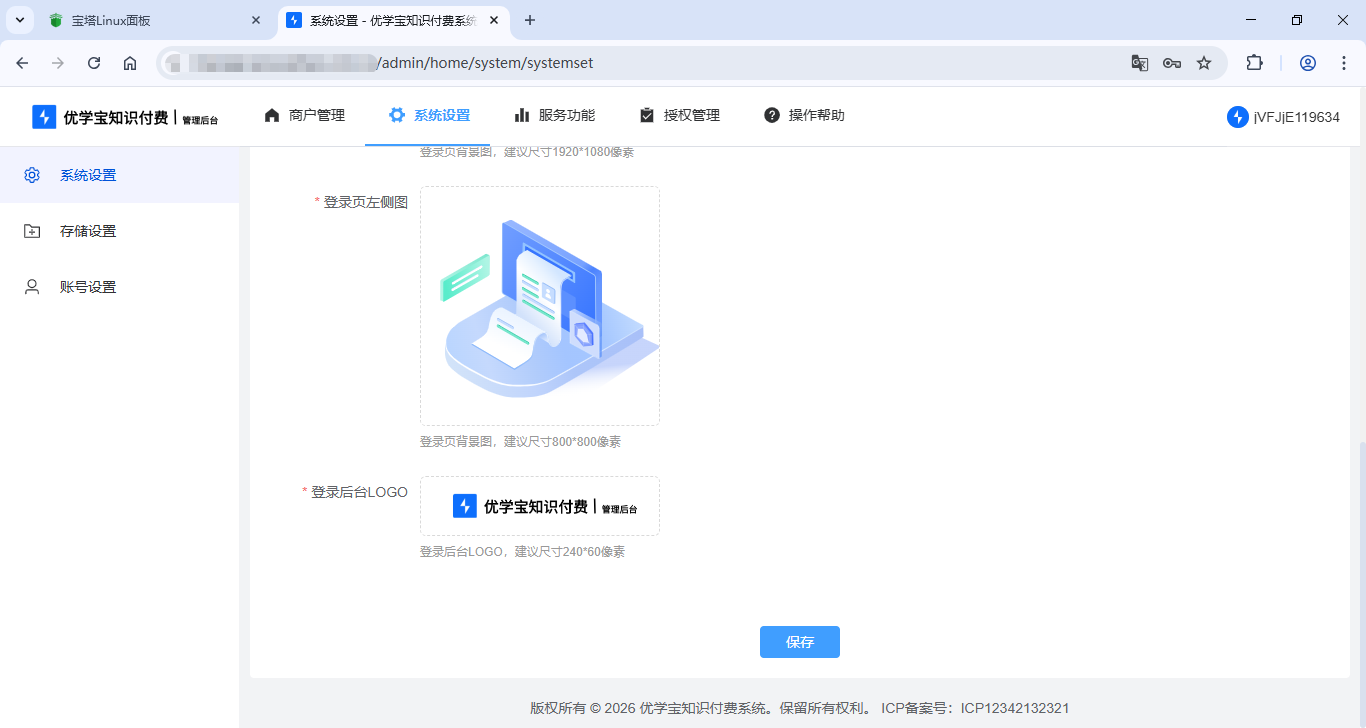Open the Chrome three-dot menu
This screenshot has height=728, width=1366.
(1344, 62)
